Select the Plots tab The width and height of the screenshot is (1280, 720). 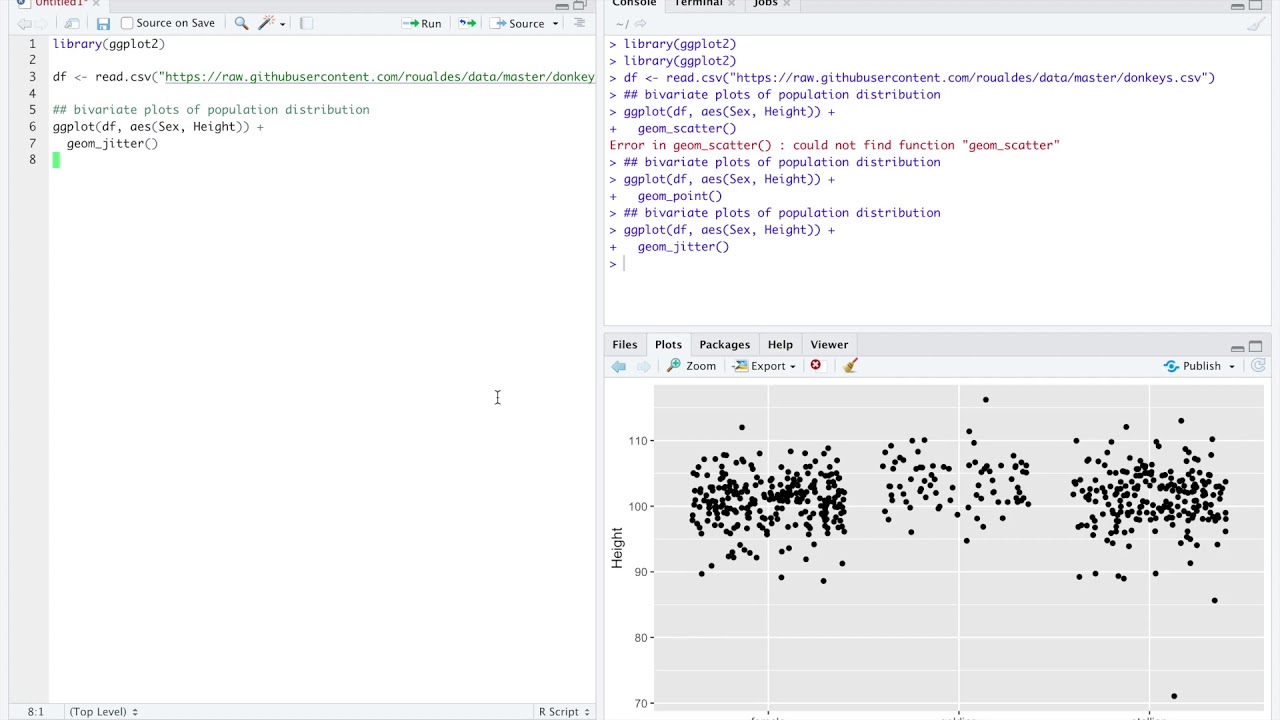[668, 344]
